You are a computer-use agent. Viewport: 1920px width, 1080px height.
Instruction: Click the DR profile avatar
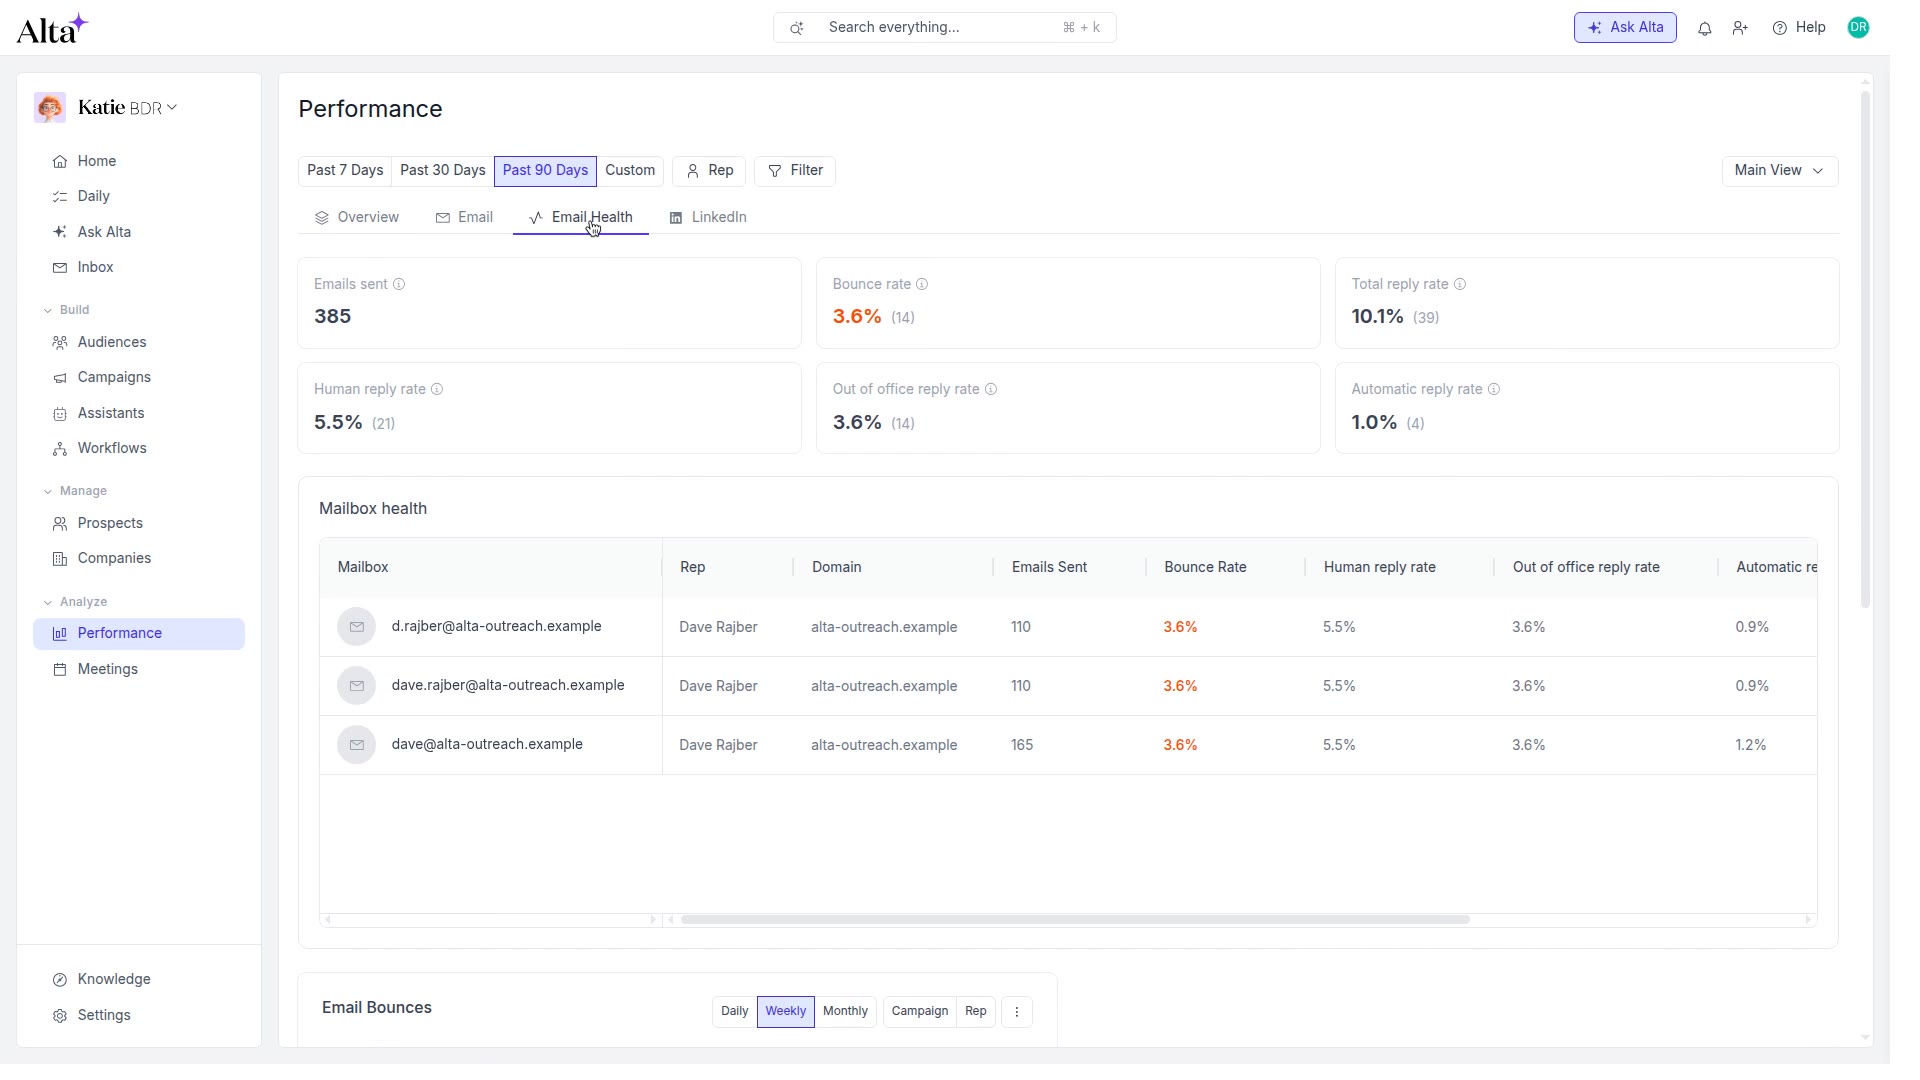pyautogui.click(x=1858, y=28)
